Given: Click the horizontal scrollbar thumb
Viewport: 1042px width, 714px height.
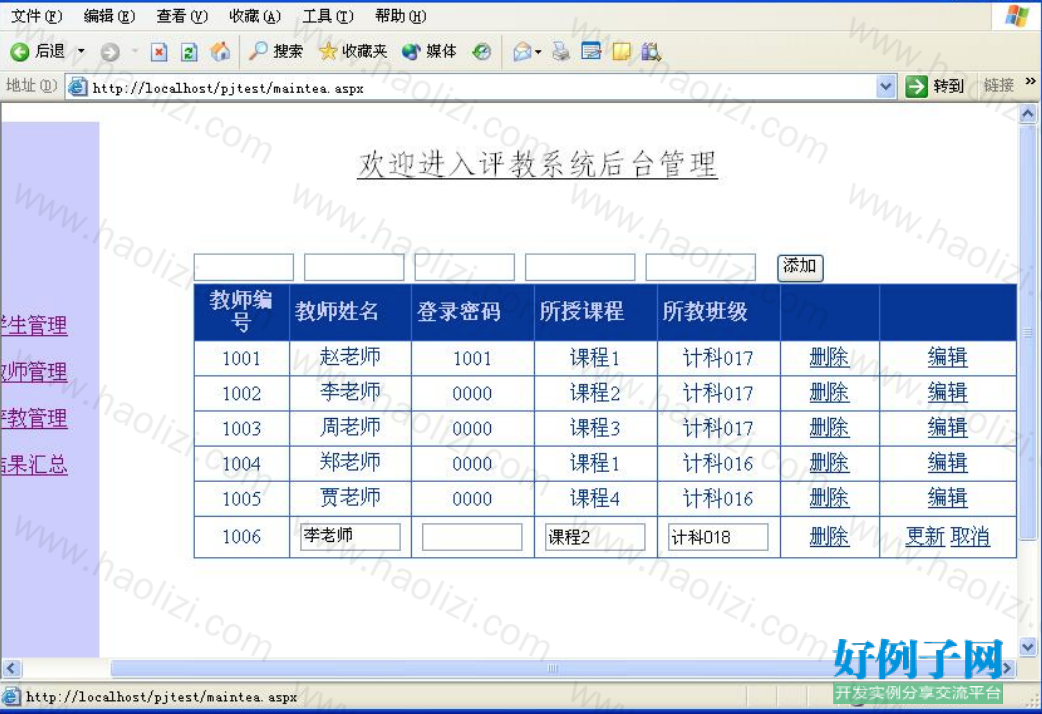Looking at the screenshot, I should (554, 667).
